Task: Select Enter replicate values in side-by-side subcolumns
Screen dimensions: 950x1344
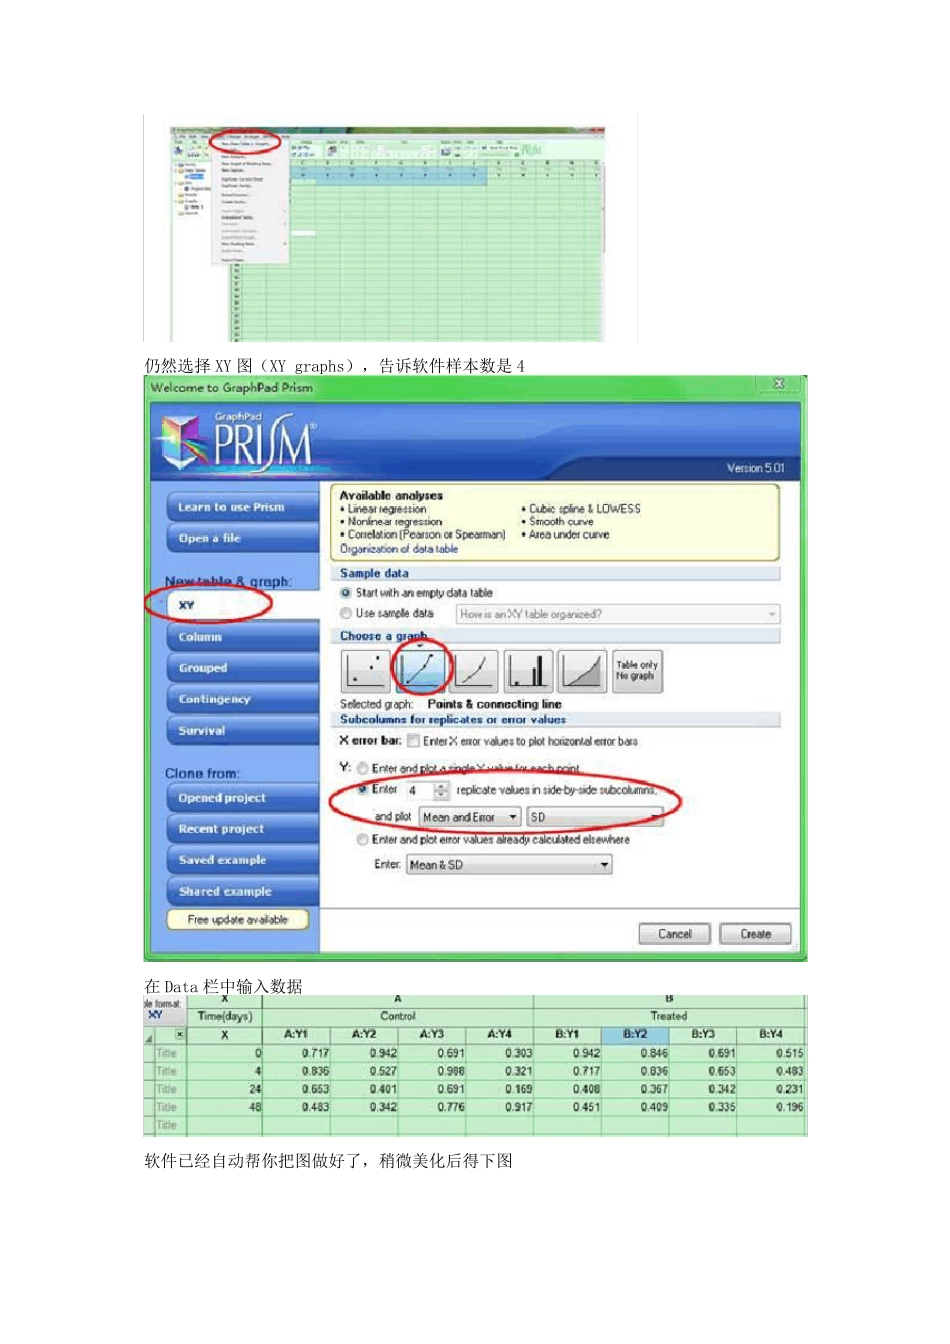Action: pyautogui.click(x=362, y=789)
